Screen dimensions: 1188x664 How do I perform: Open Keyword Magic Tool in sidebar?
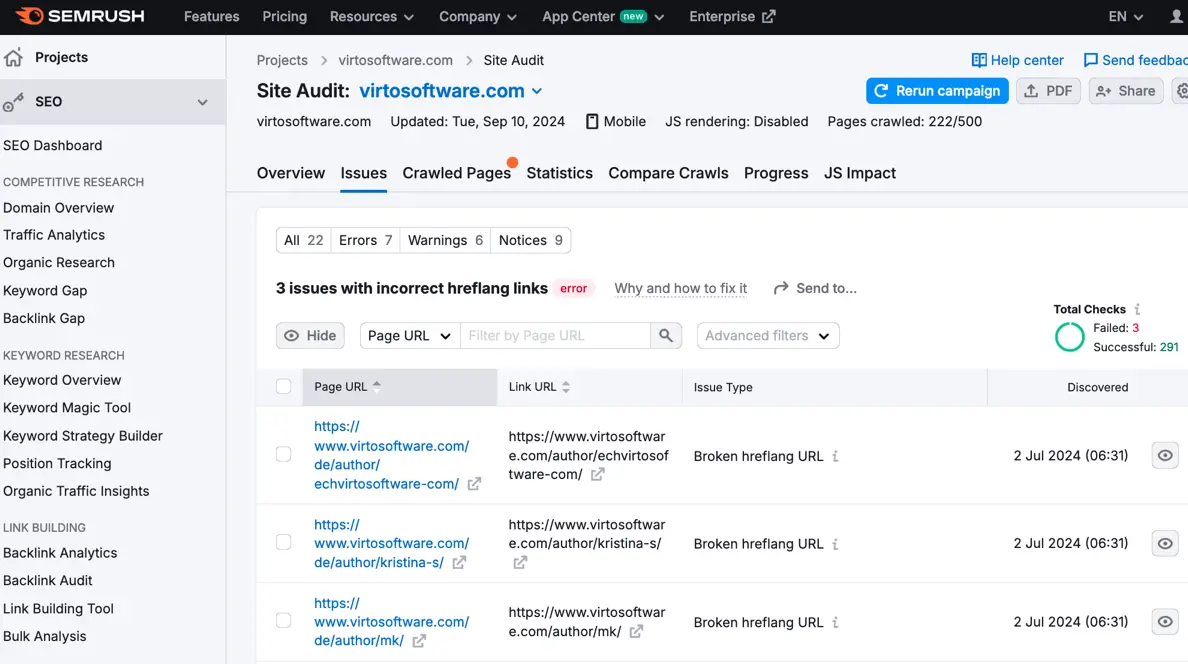click(67, 408)
